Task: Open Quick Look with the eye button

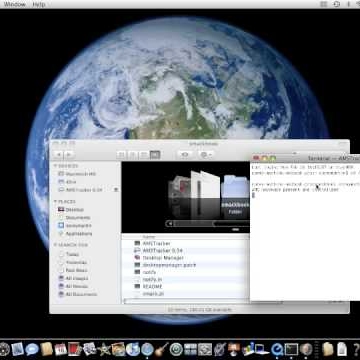Action: (x=184, y=155)
